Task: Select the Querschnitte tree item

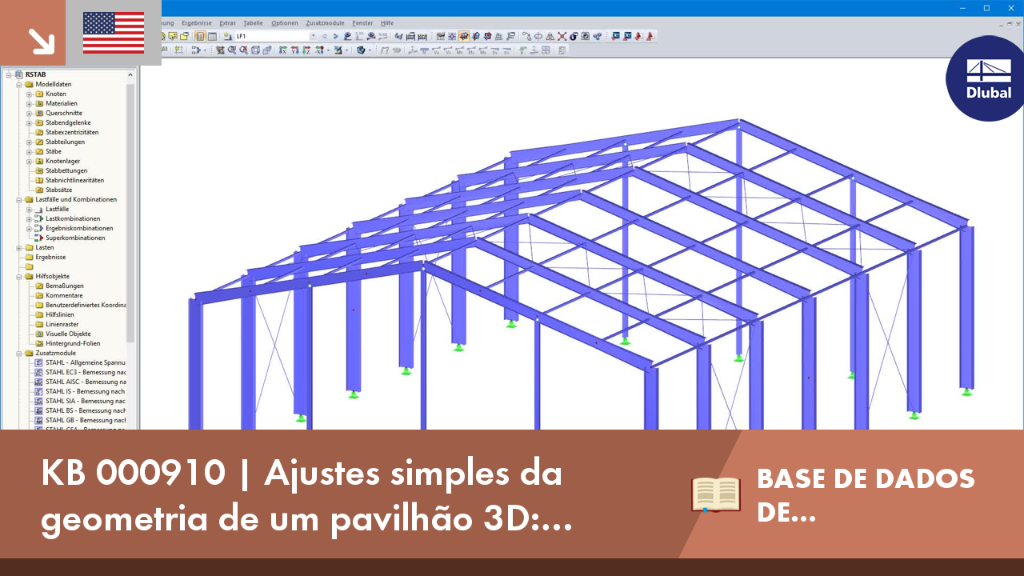Action: [63, 113]
